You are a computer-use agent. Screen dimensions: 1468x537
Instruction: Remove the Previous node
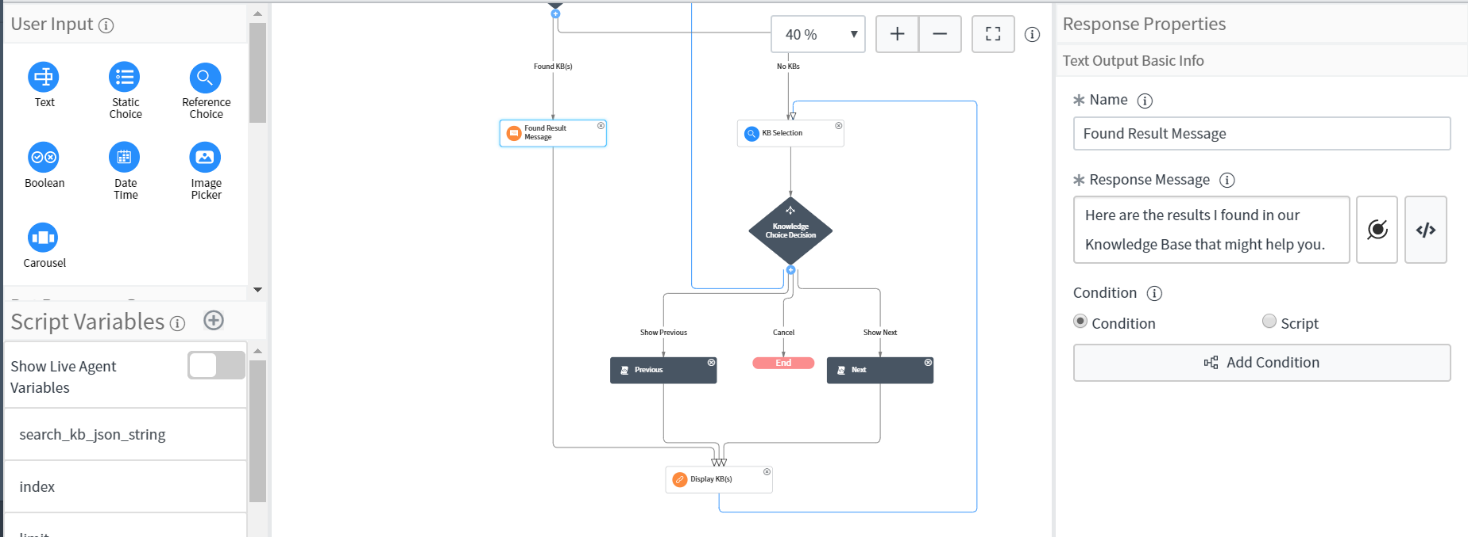(x=712, y=363)
